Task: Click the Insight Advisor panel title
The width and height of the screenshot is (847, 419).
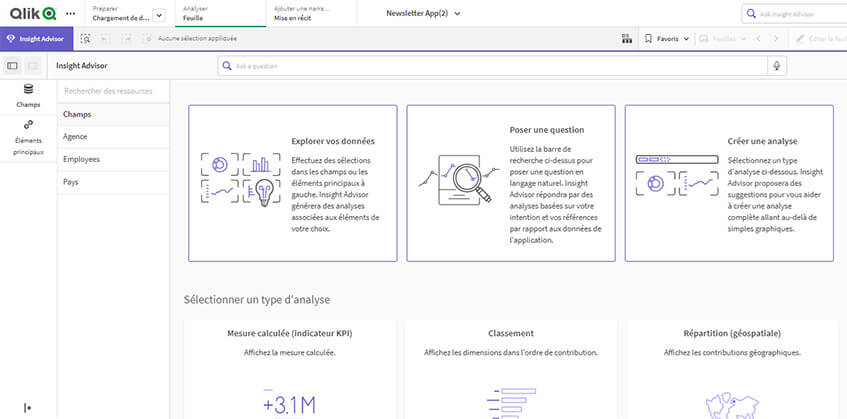Action: (82, 66)
